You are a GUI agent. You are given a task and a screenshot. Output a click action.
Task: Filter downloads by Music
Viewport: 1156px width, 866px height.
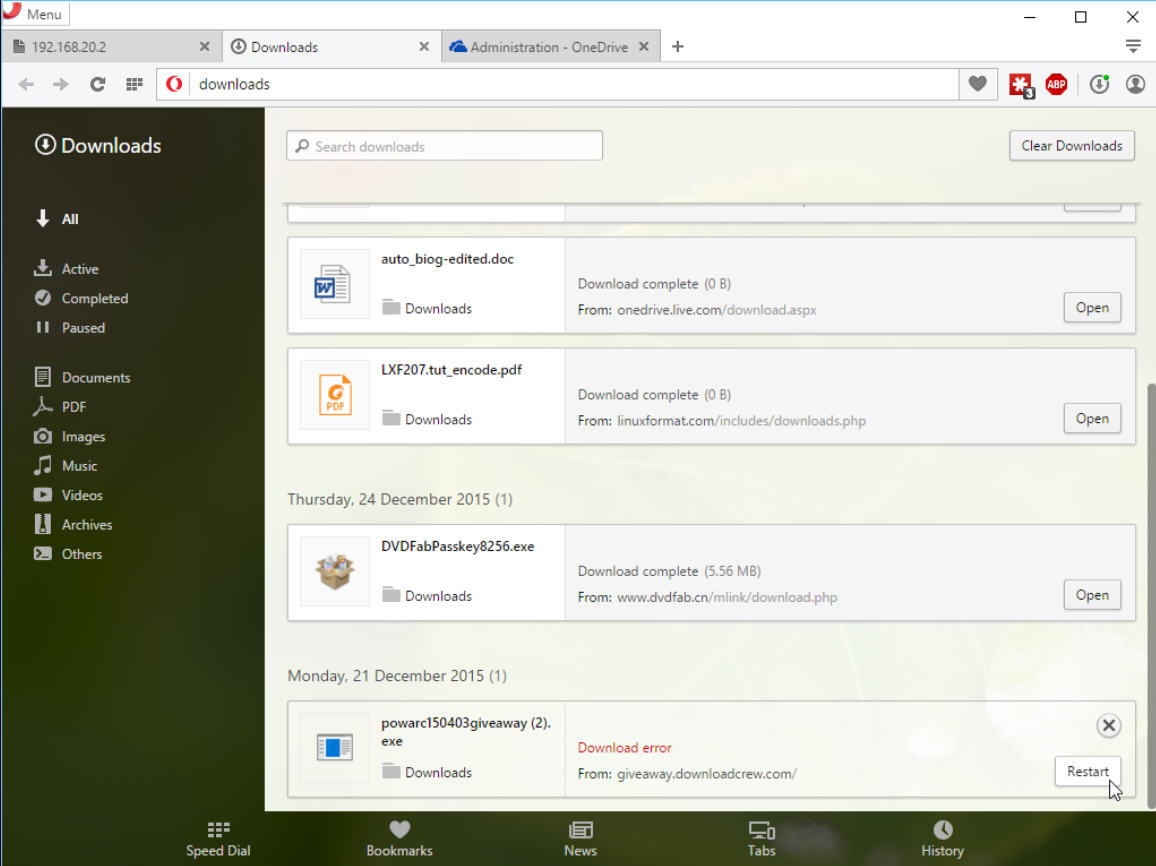click(65, 466)
